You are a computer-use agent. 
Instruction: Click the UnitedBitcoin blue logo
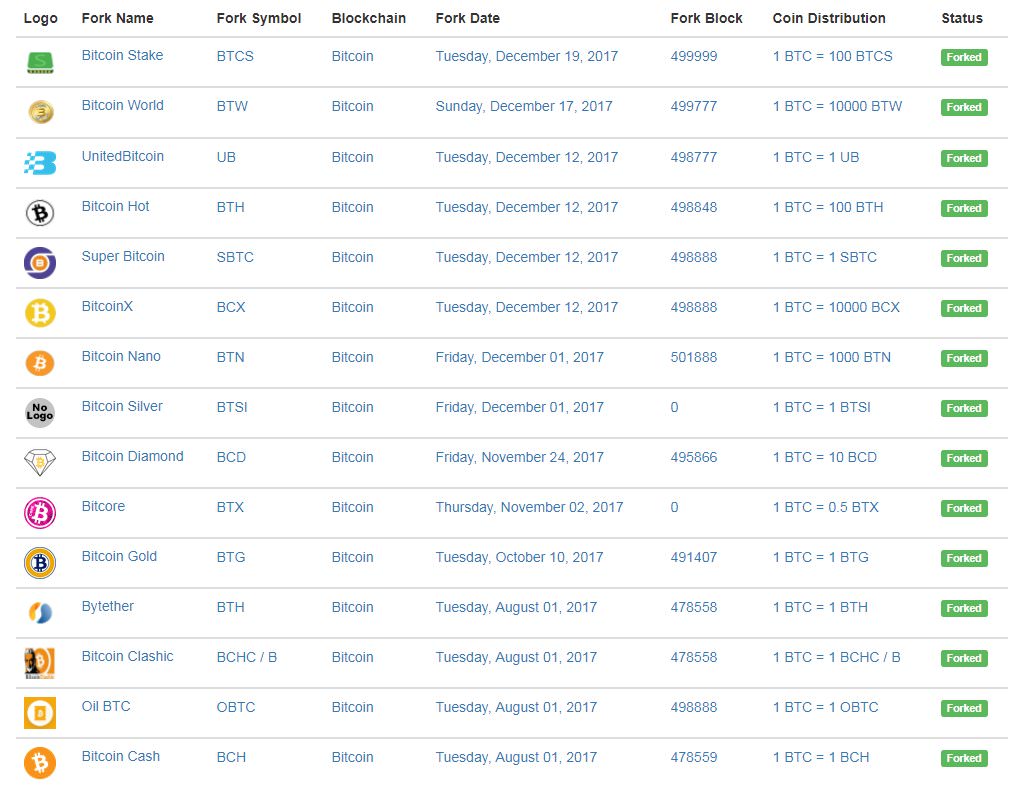[40, 162]
